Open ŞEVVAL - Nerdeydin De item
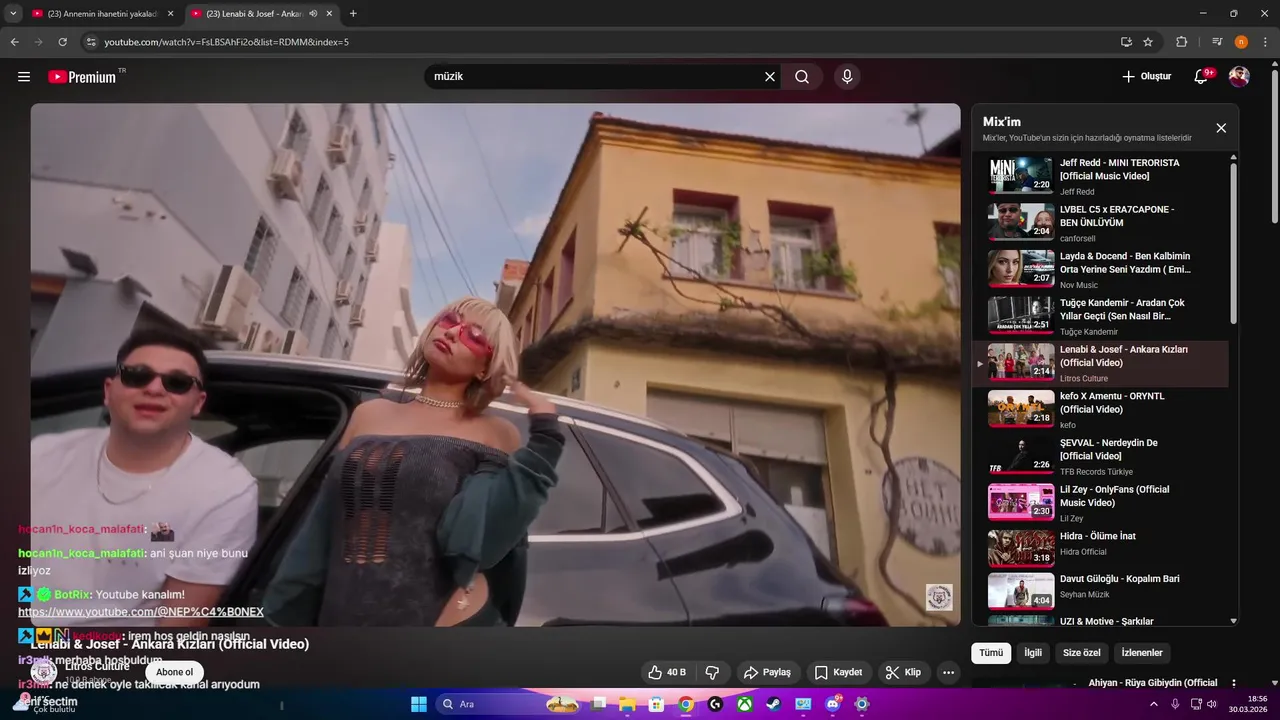 coord(1100,456)
